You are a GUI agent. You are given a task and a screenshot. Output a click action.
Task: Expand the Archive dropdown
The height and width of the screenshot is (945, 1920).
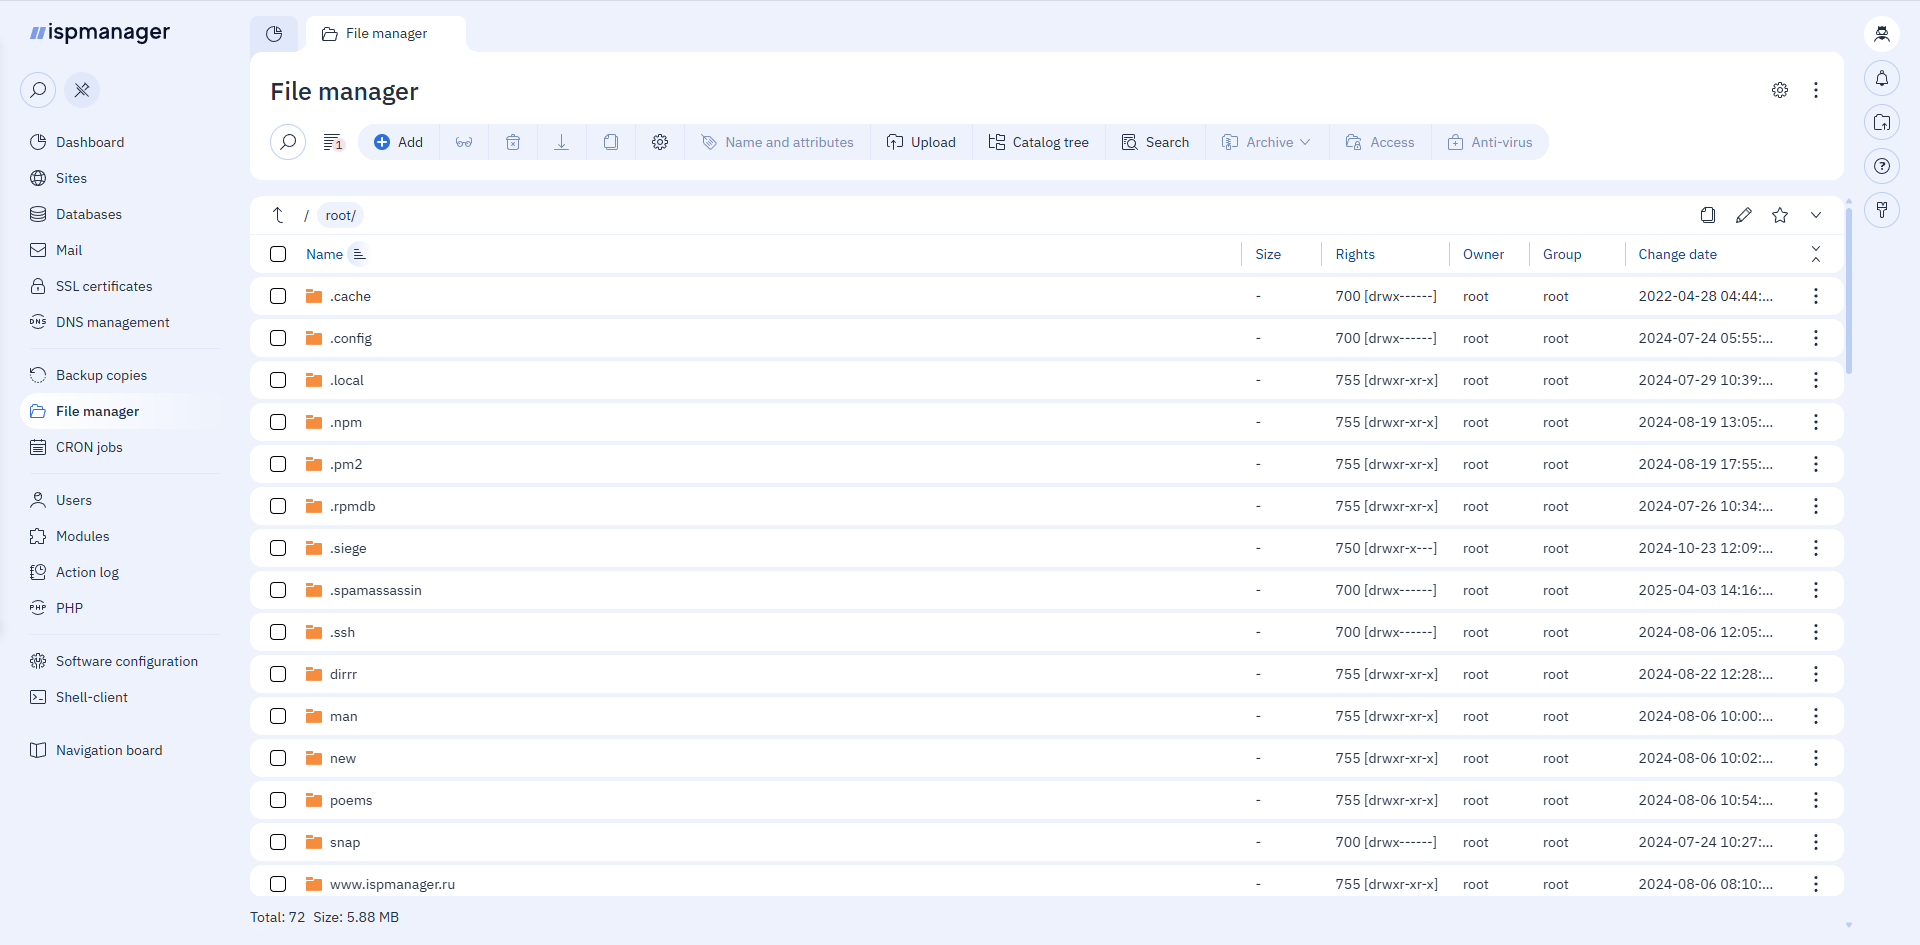(x=1267, y=142)
